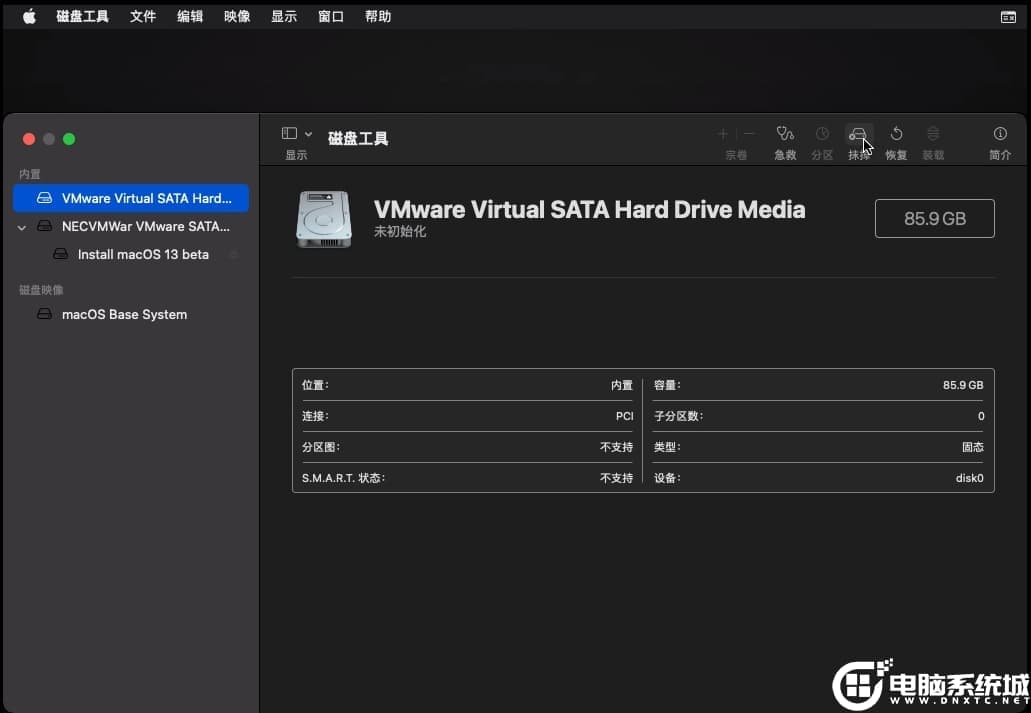Open the 映像 menu

pyautogui.click(x=236, y=15)
